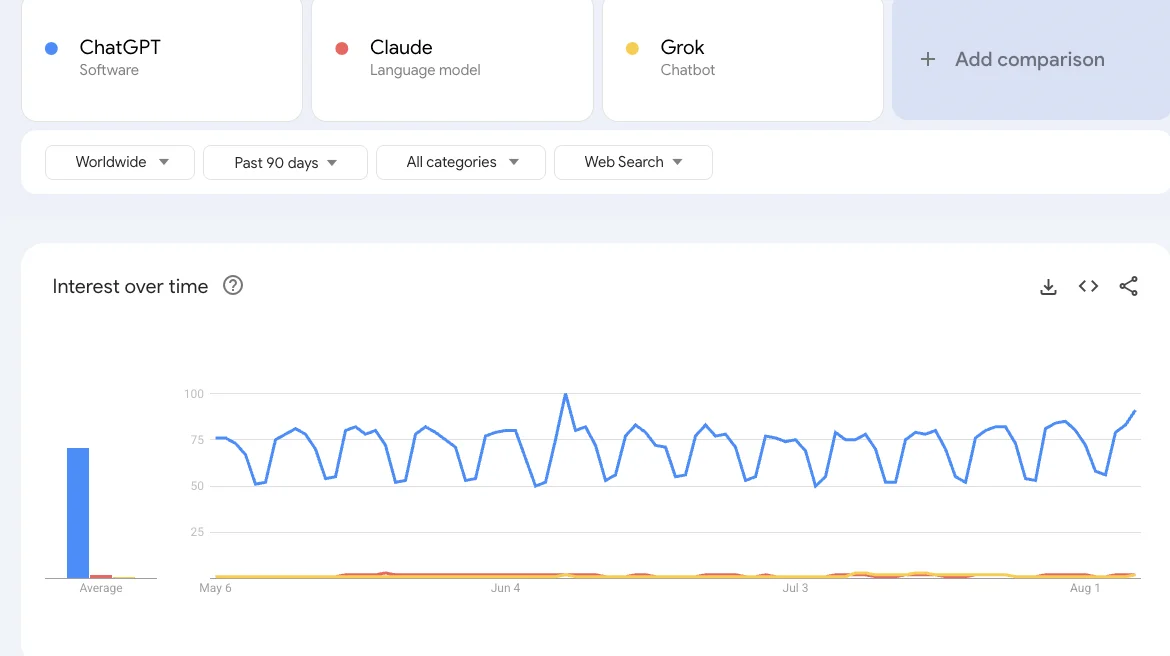Download the Interest over time data
This screenshot has width=1170, height=656.
coord(1048,287)
